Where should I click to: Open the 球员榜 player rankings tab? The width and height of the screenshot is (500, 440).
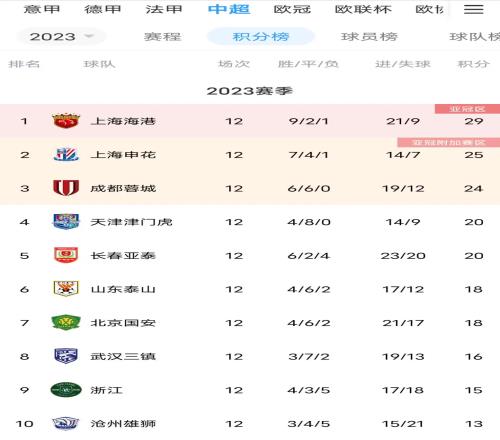(369, 36)
